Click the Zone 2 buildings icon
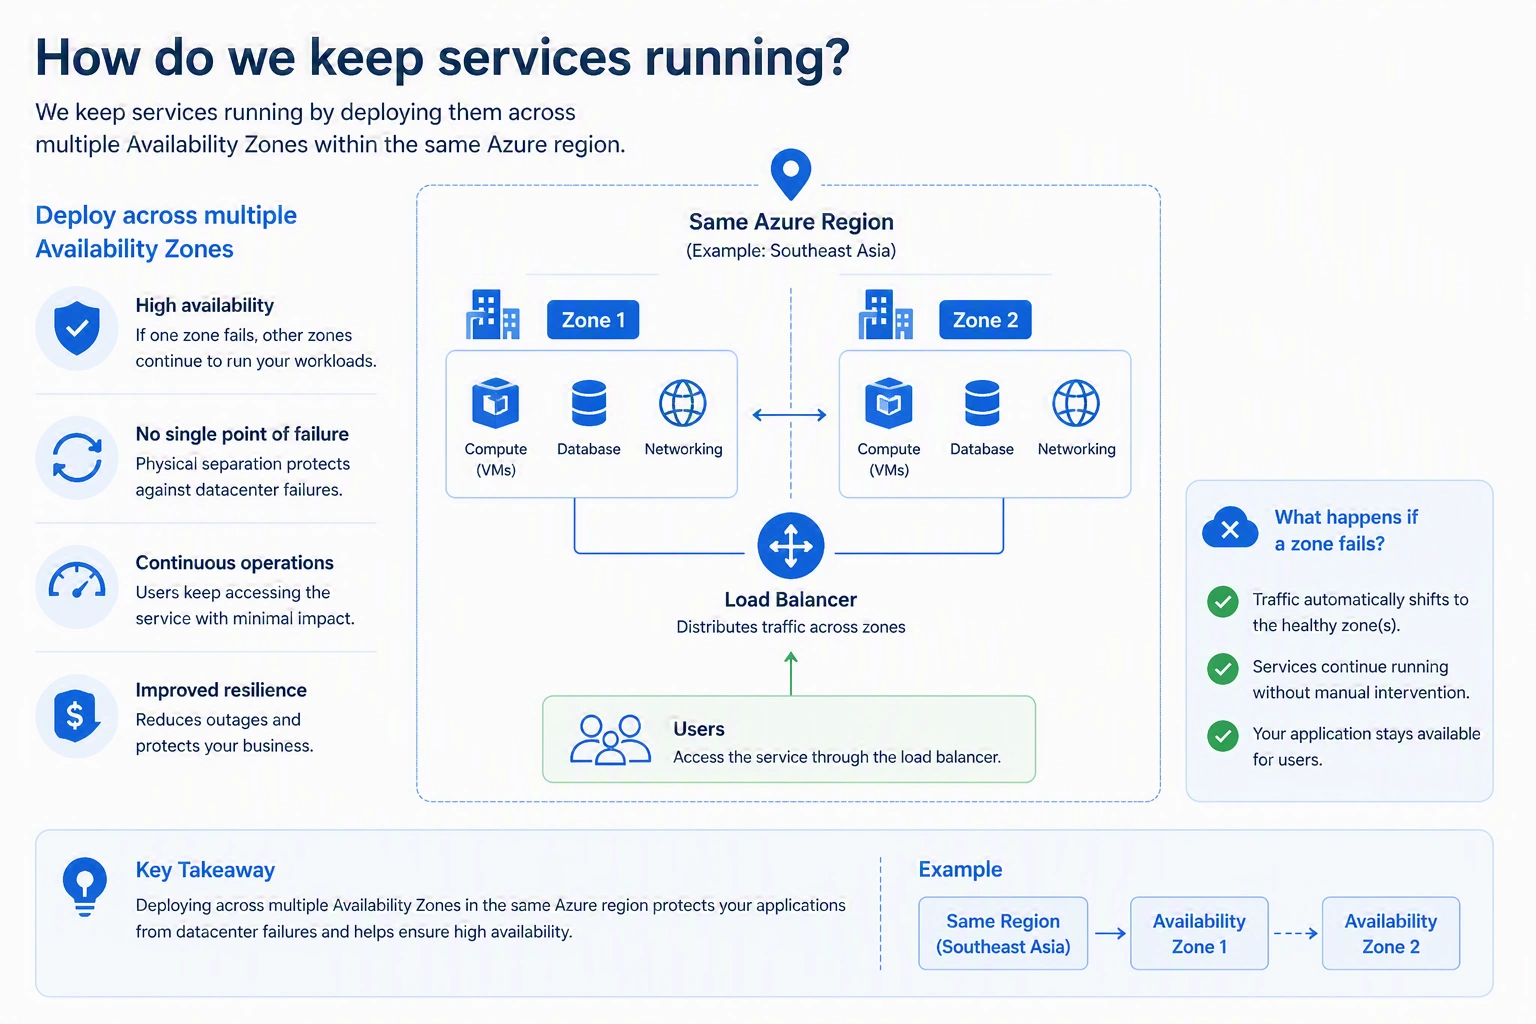 click(885, 315)
